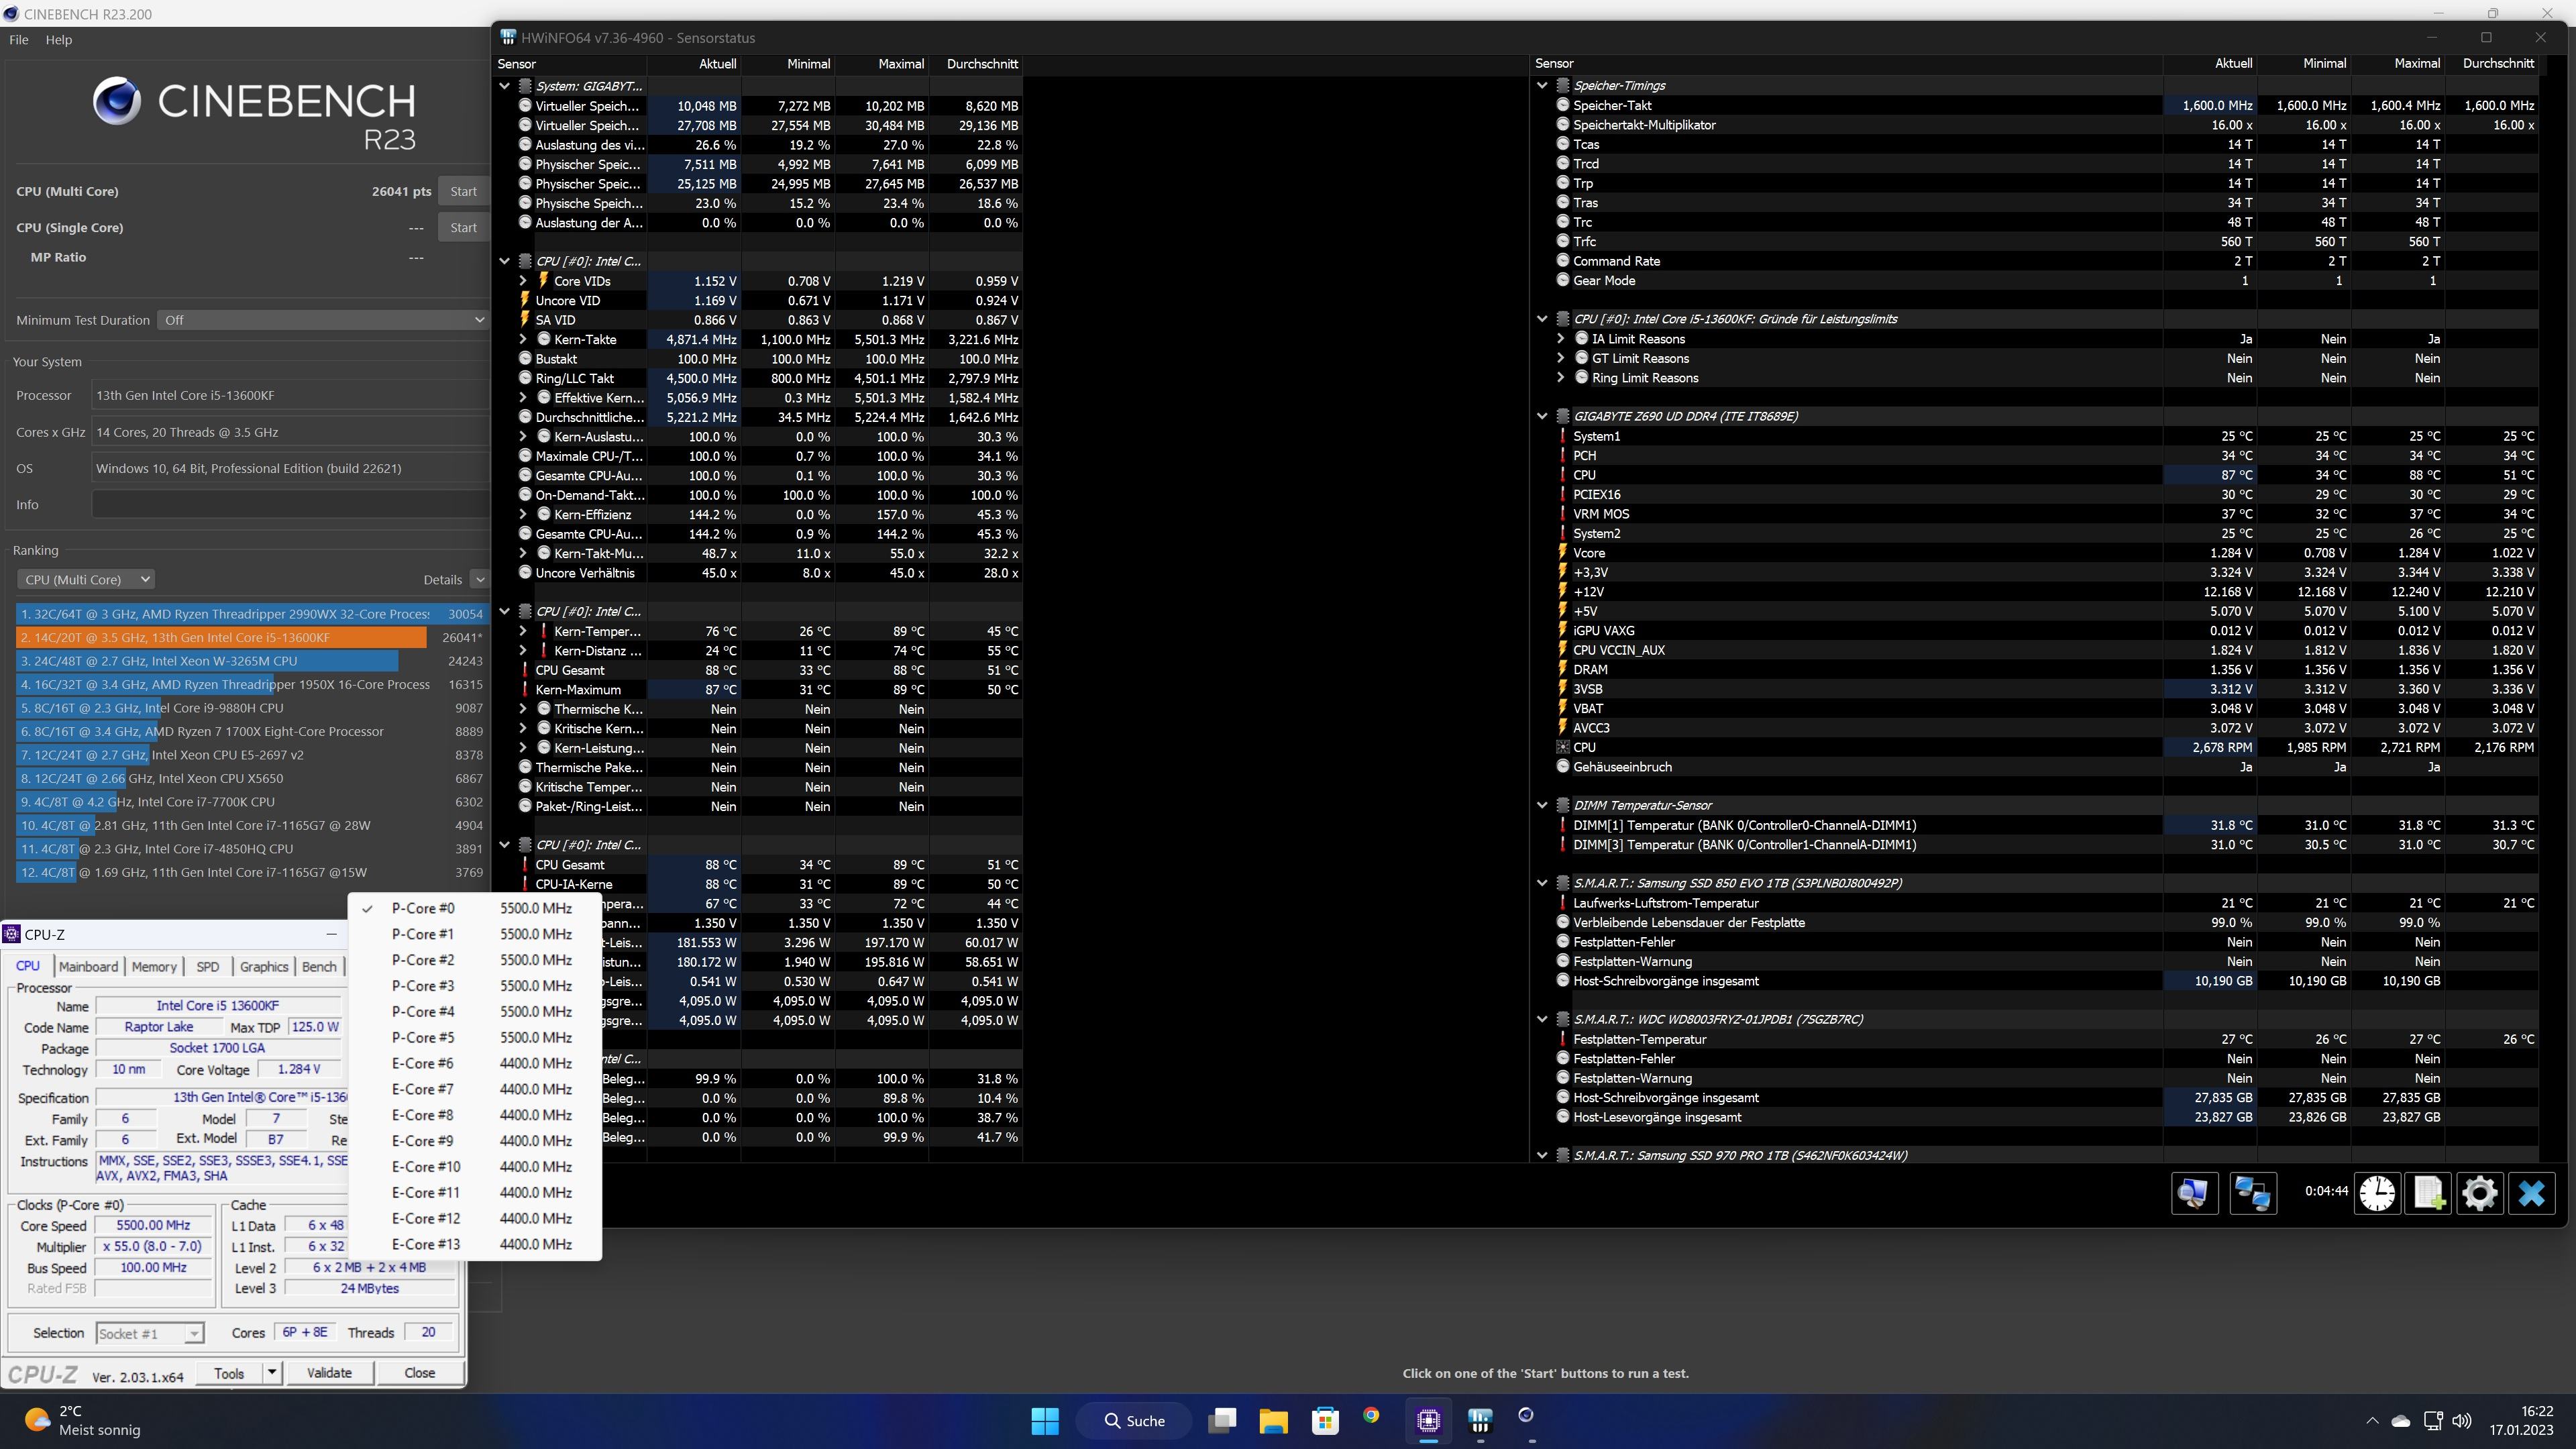Show hidden tray icons chevron
2576x1449 pixels.
(x=2372, y=1421)
